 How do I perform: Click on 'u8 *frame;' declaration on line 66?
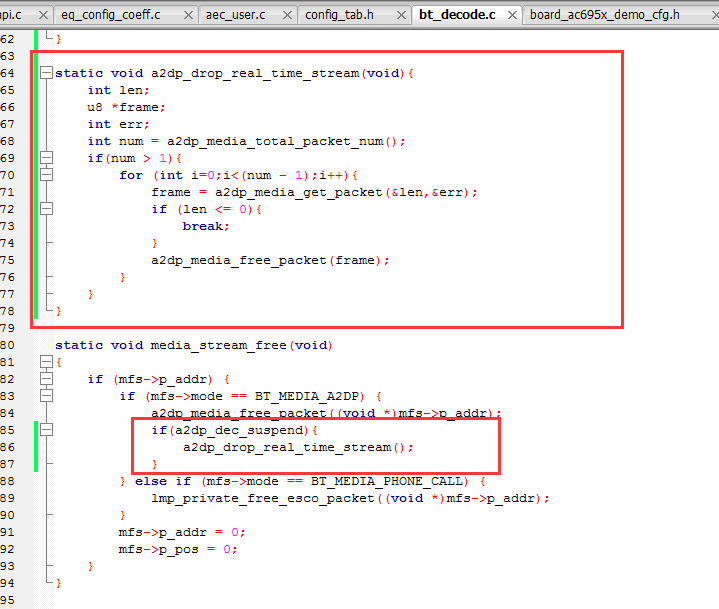(126, 107)
